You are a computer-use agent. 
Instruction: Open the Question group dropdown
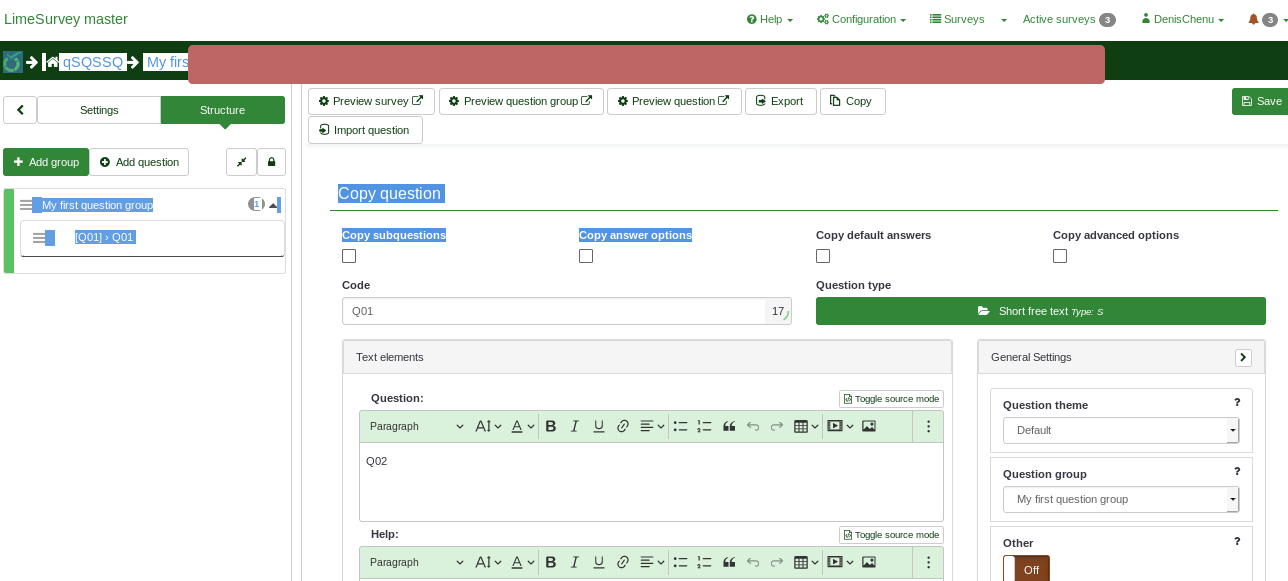[1120, 499]
